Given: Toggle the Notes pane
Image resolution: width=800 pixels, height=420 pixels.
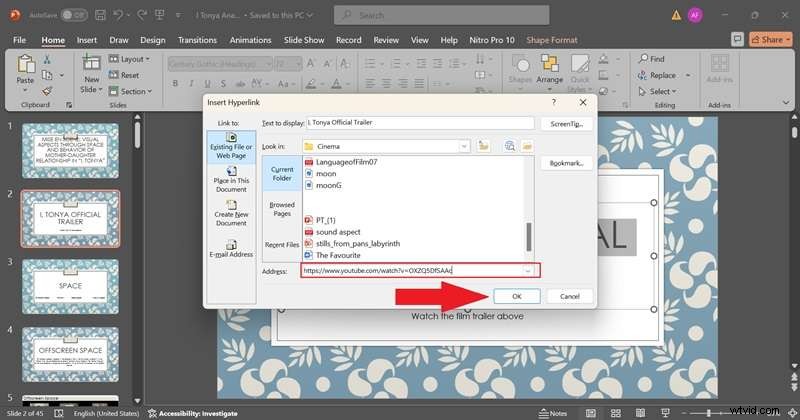Looking at the screenshot, I should pos(553,413).
